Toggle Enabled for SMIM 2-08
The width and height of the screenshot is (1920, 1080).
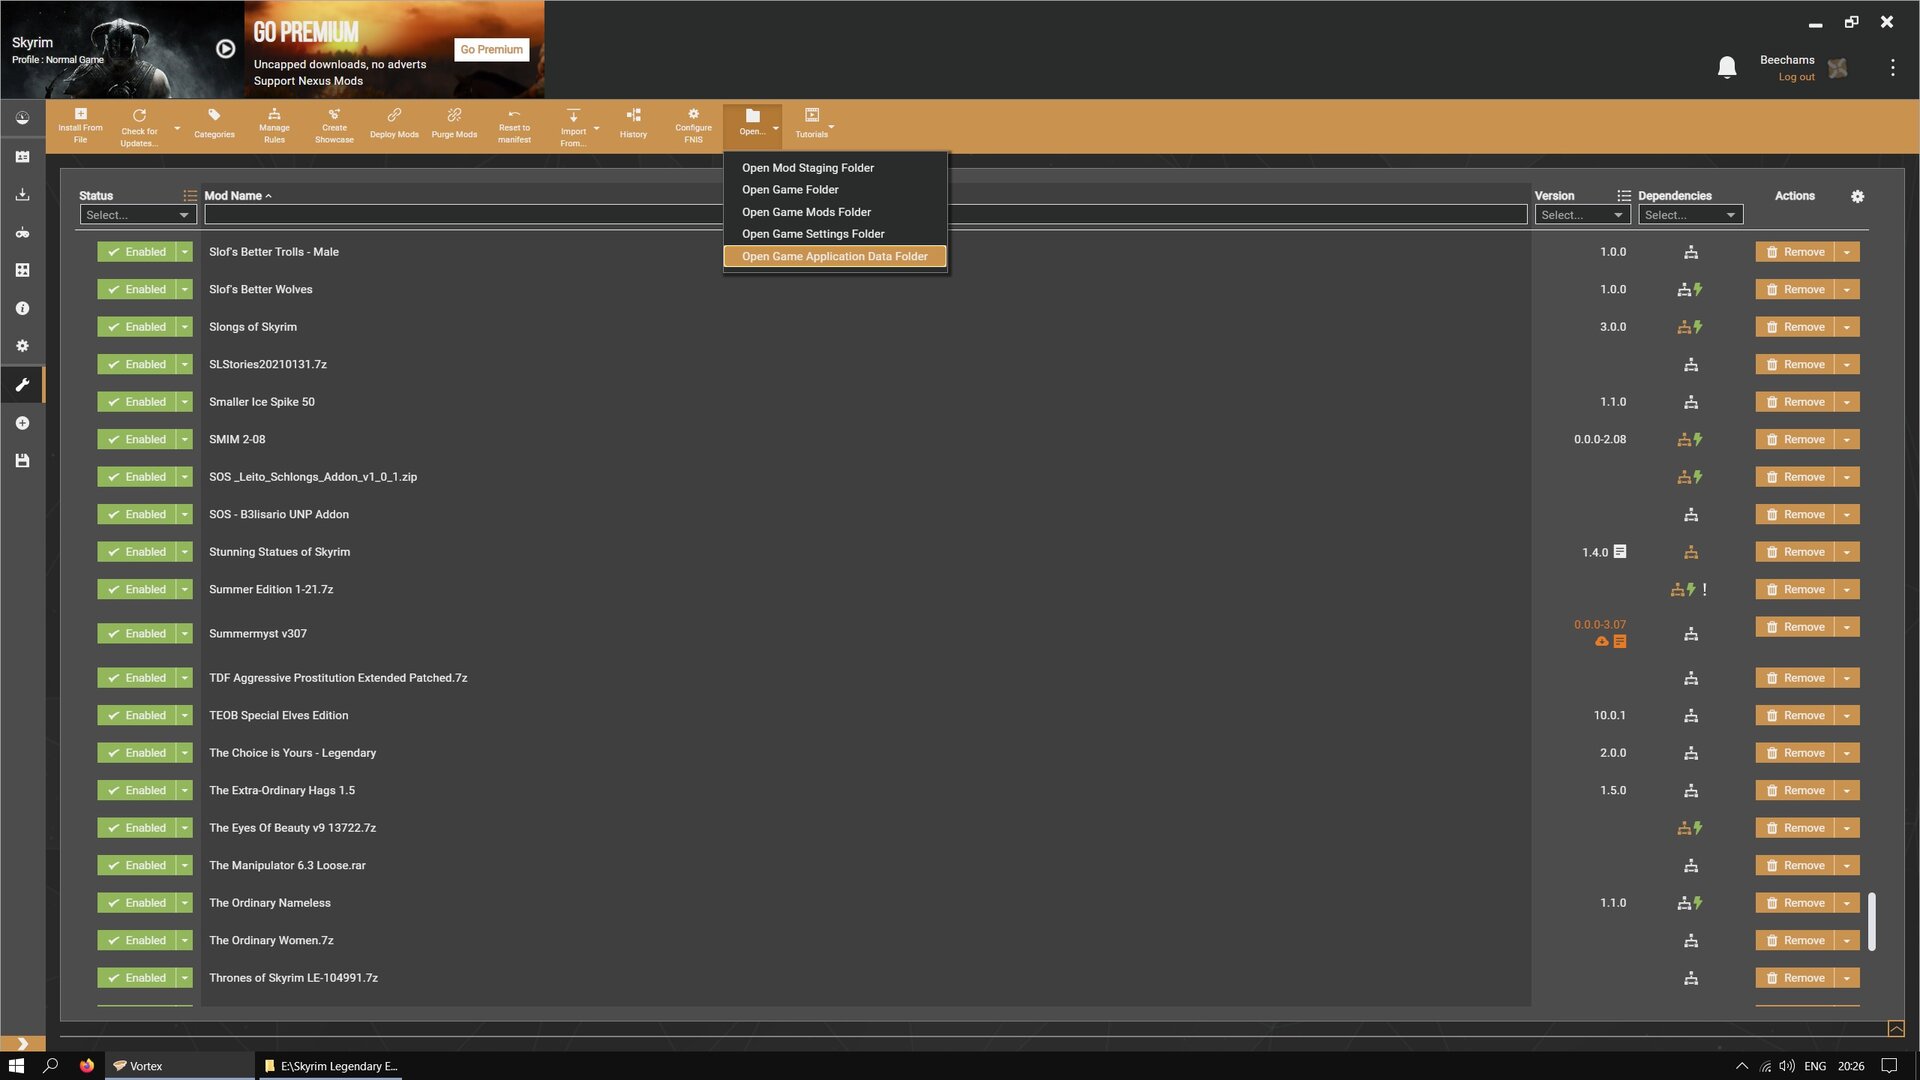136,439
